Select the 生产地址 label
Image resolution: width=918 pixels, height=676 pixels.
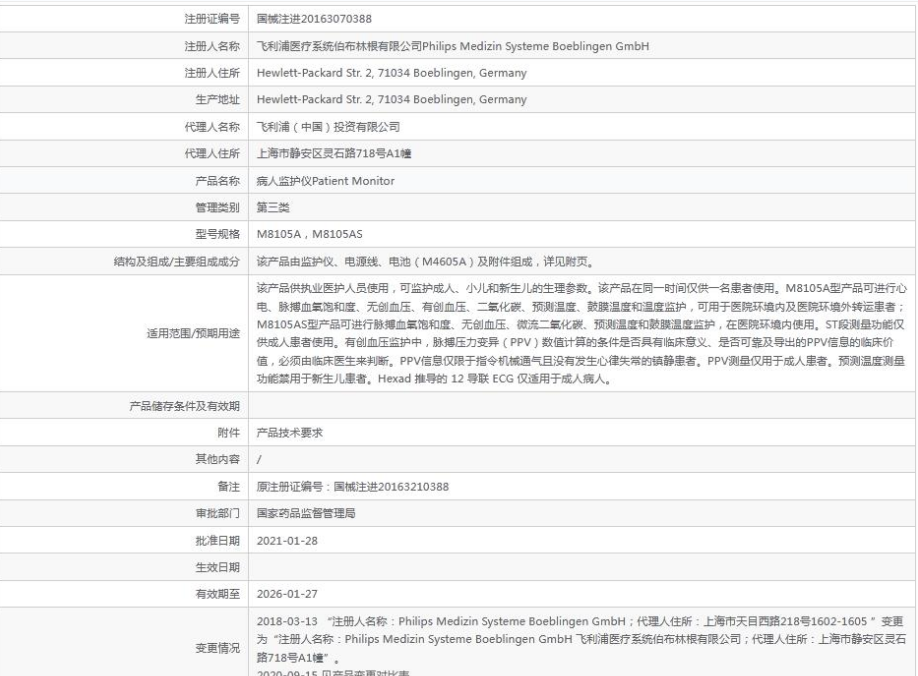[x=217, y=99]
